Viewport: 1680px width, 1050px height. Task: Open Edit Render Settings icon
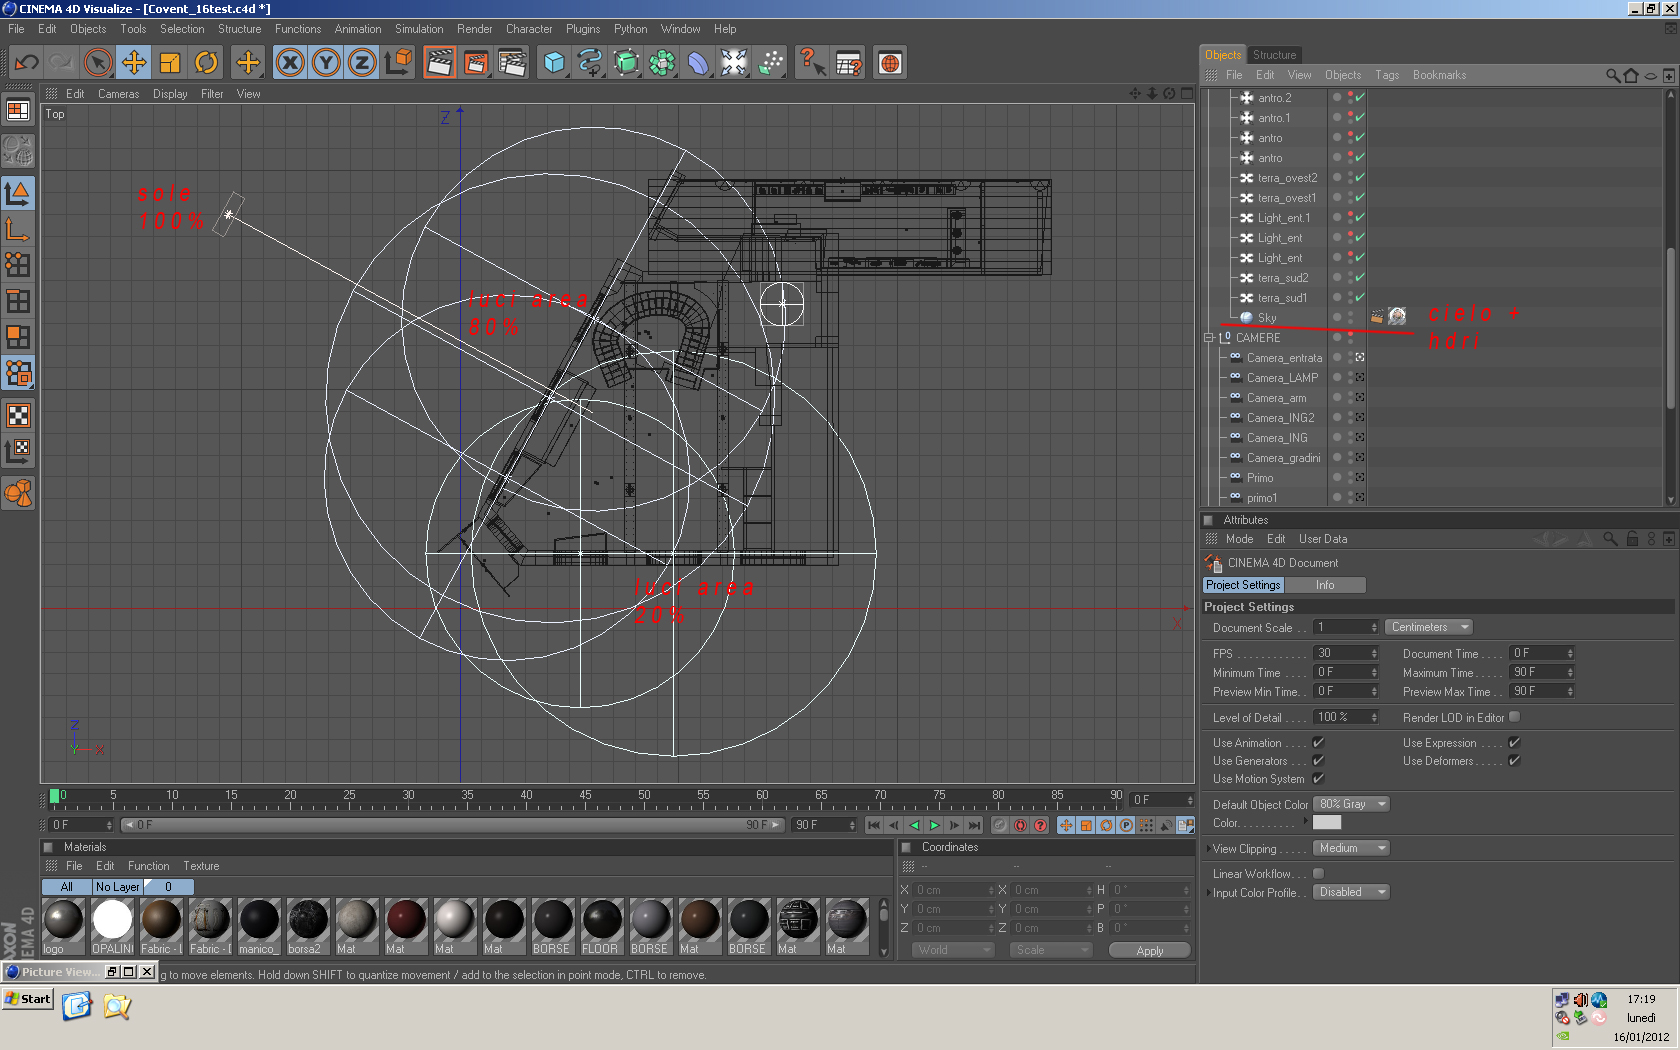[x=512, y=63]
